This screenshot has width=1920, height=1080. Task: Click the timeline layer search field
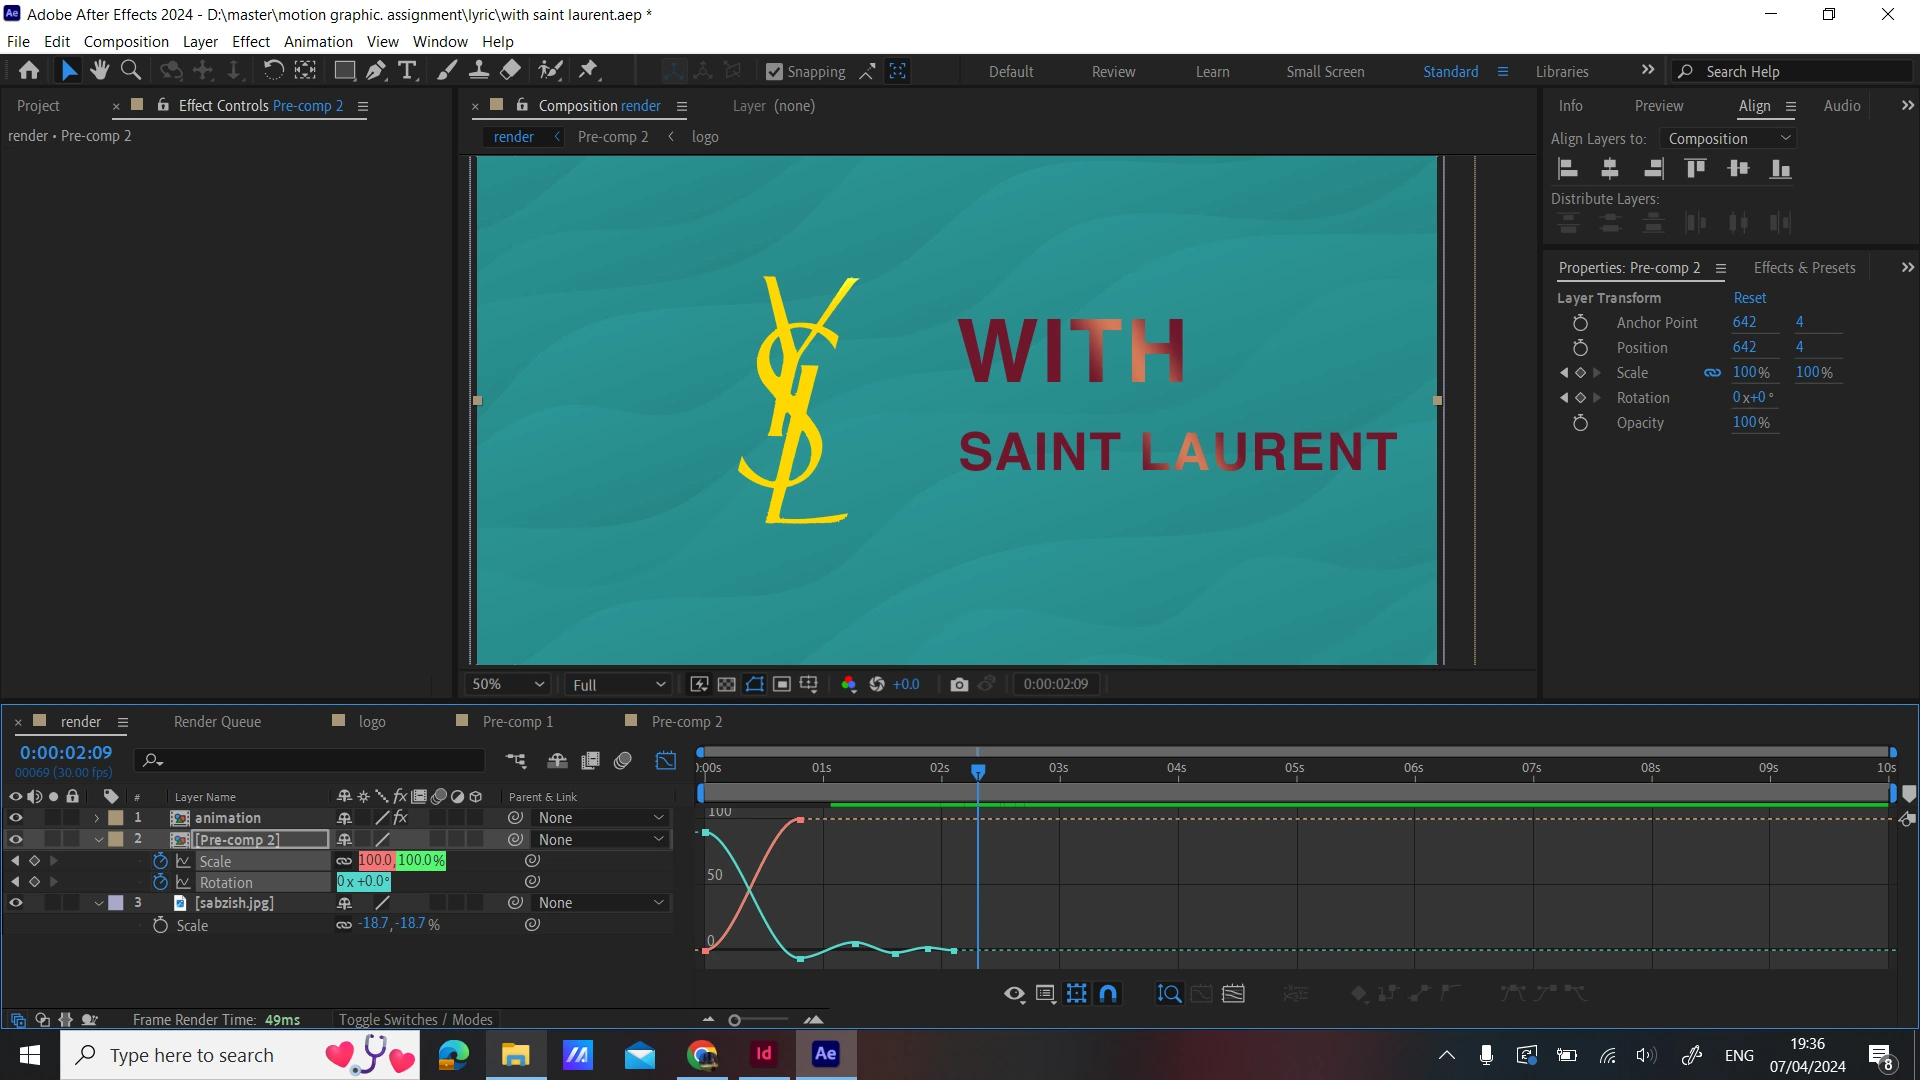pyautogui.click(x=312, y=761)
